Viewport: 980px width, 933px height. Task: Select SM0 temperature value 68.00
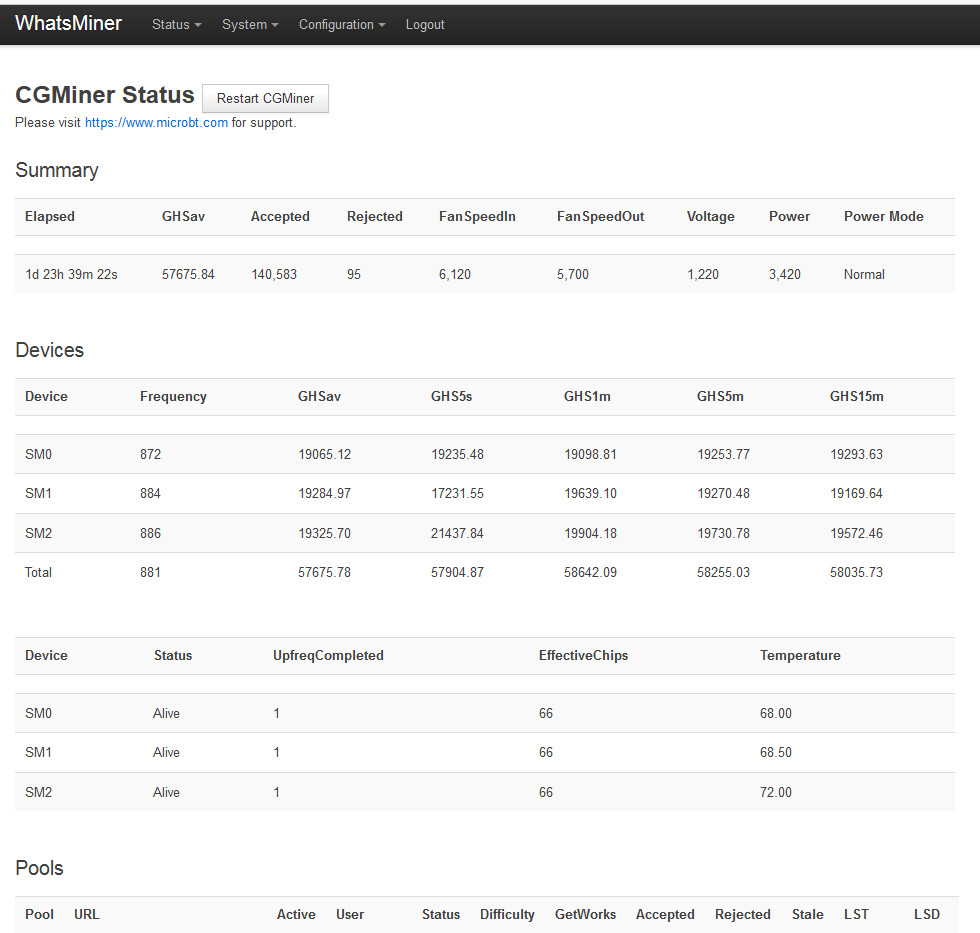point(776,714)
